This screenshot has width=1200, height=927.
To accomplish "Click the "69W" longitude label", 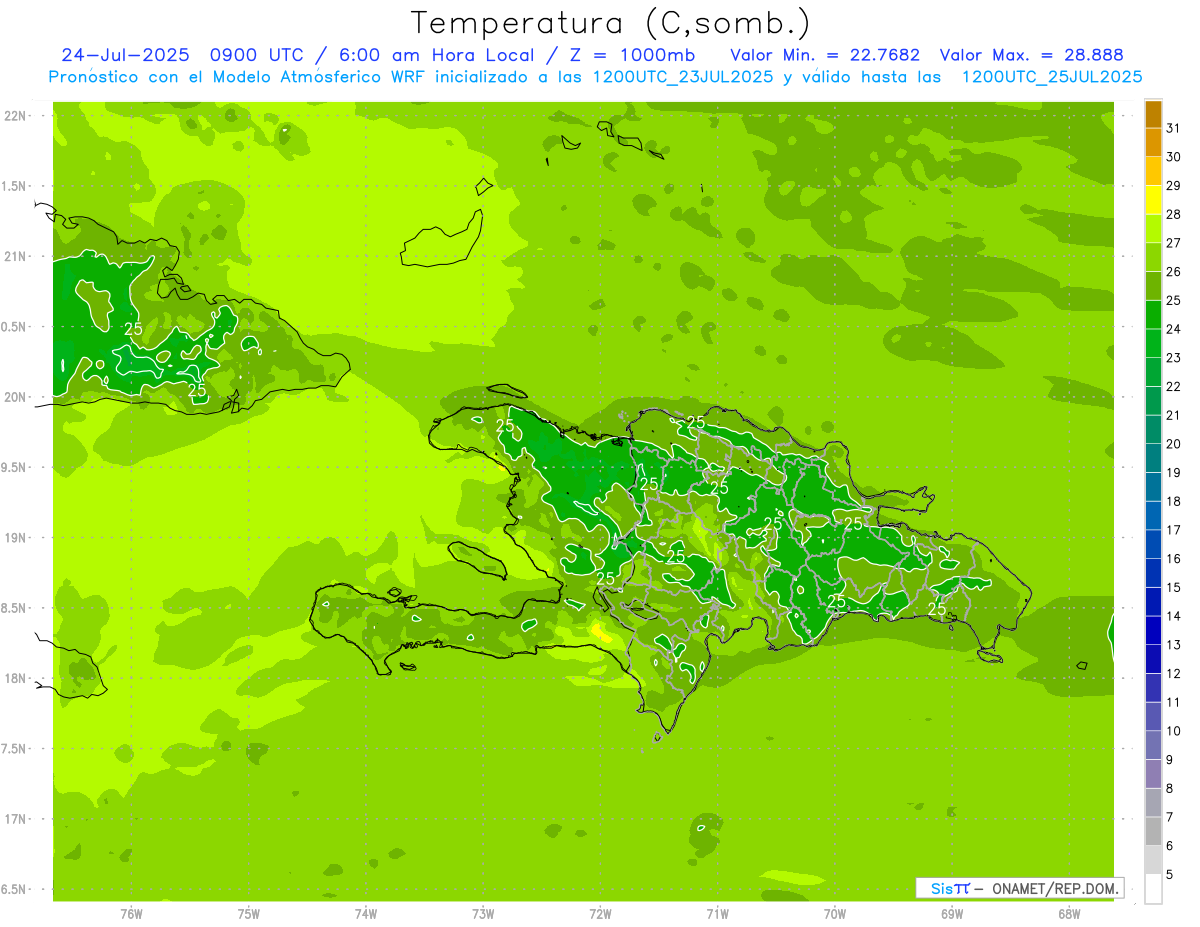I will pyautogui.click(x=952, y=914).
